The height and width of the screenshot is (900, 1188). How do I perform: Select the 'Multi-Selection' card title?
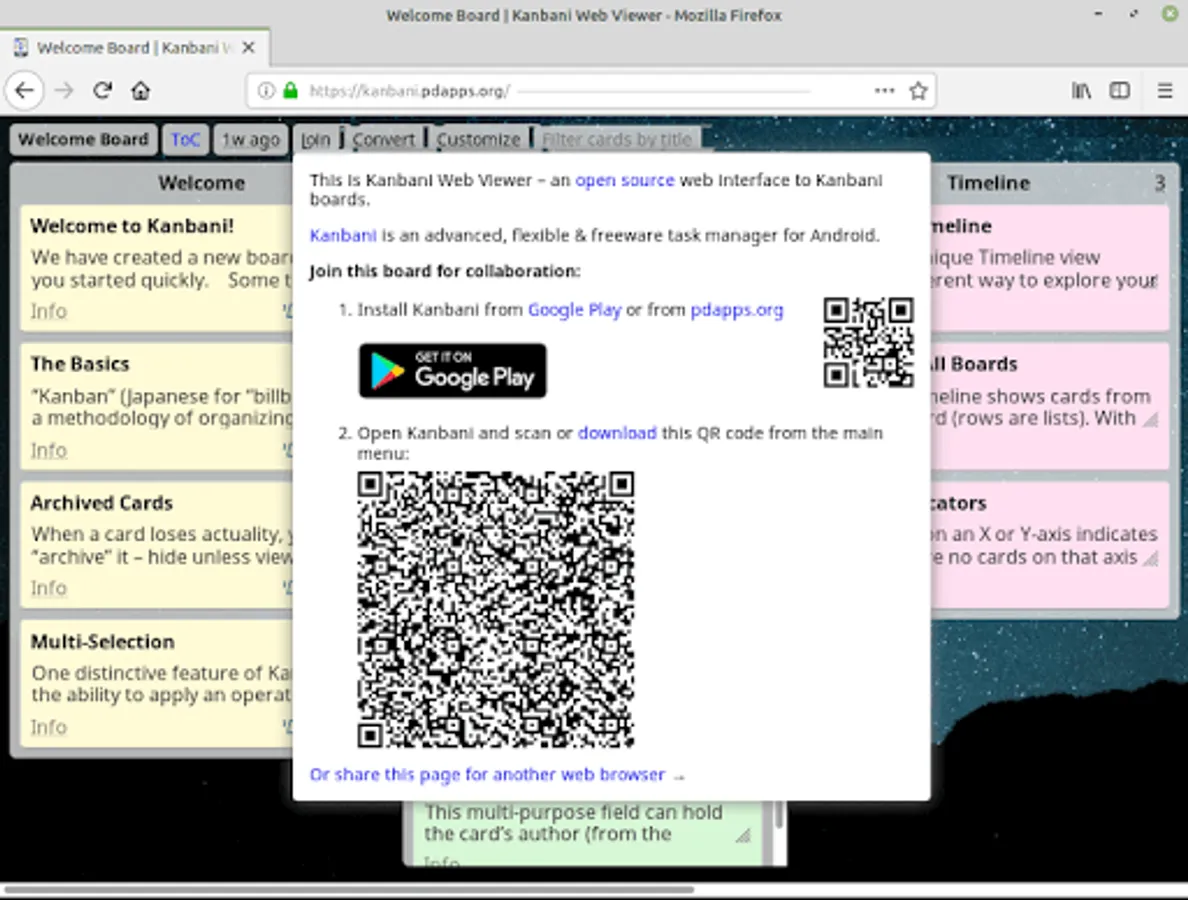click(x=102, y=642)
